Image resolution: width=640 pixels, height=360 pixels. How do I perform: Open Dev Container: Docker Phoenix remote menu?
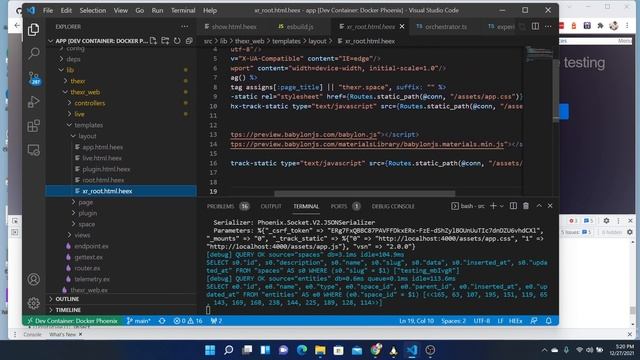coord(72,321)
